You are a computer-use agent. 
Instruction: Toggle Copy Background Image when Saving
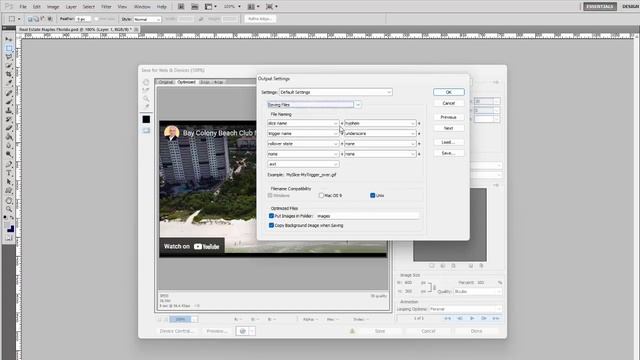(271, 225)
